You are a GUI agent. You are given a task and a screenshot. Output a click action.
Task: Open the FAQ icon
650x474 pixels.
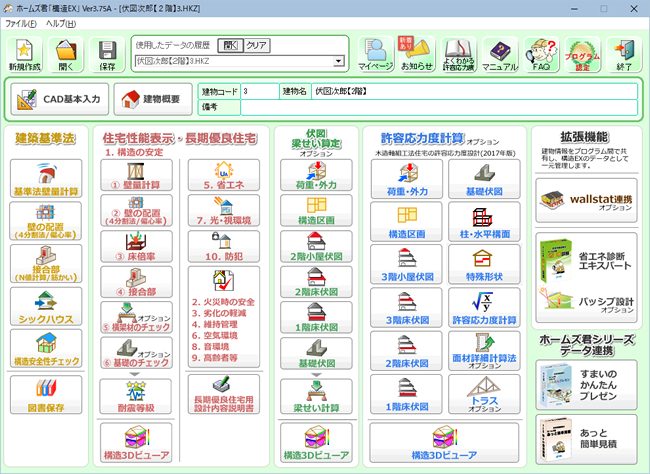[541, 54]
